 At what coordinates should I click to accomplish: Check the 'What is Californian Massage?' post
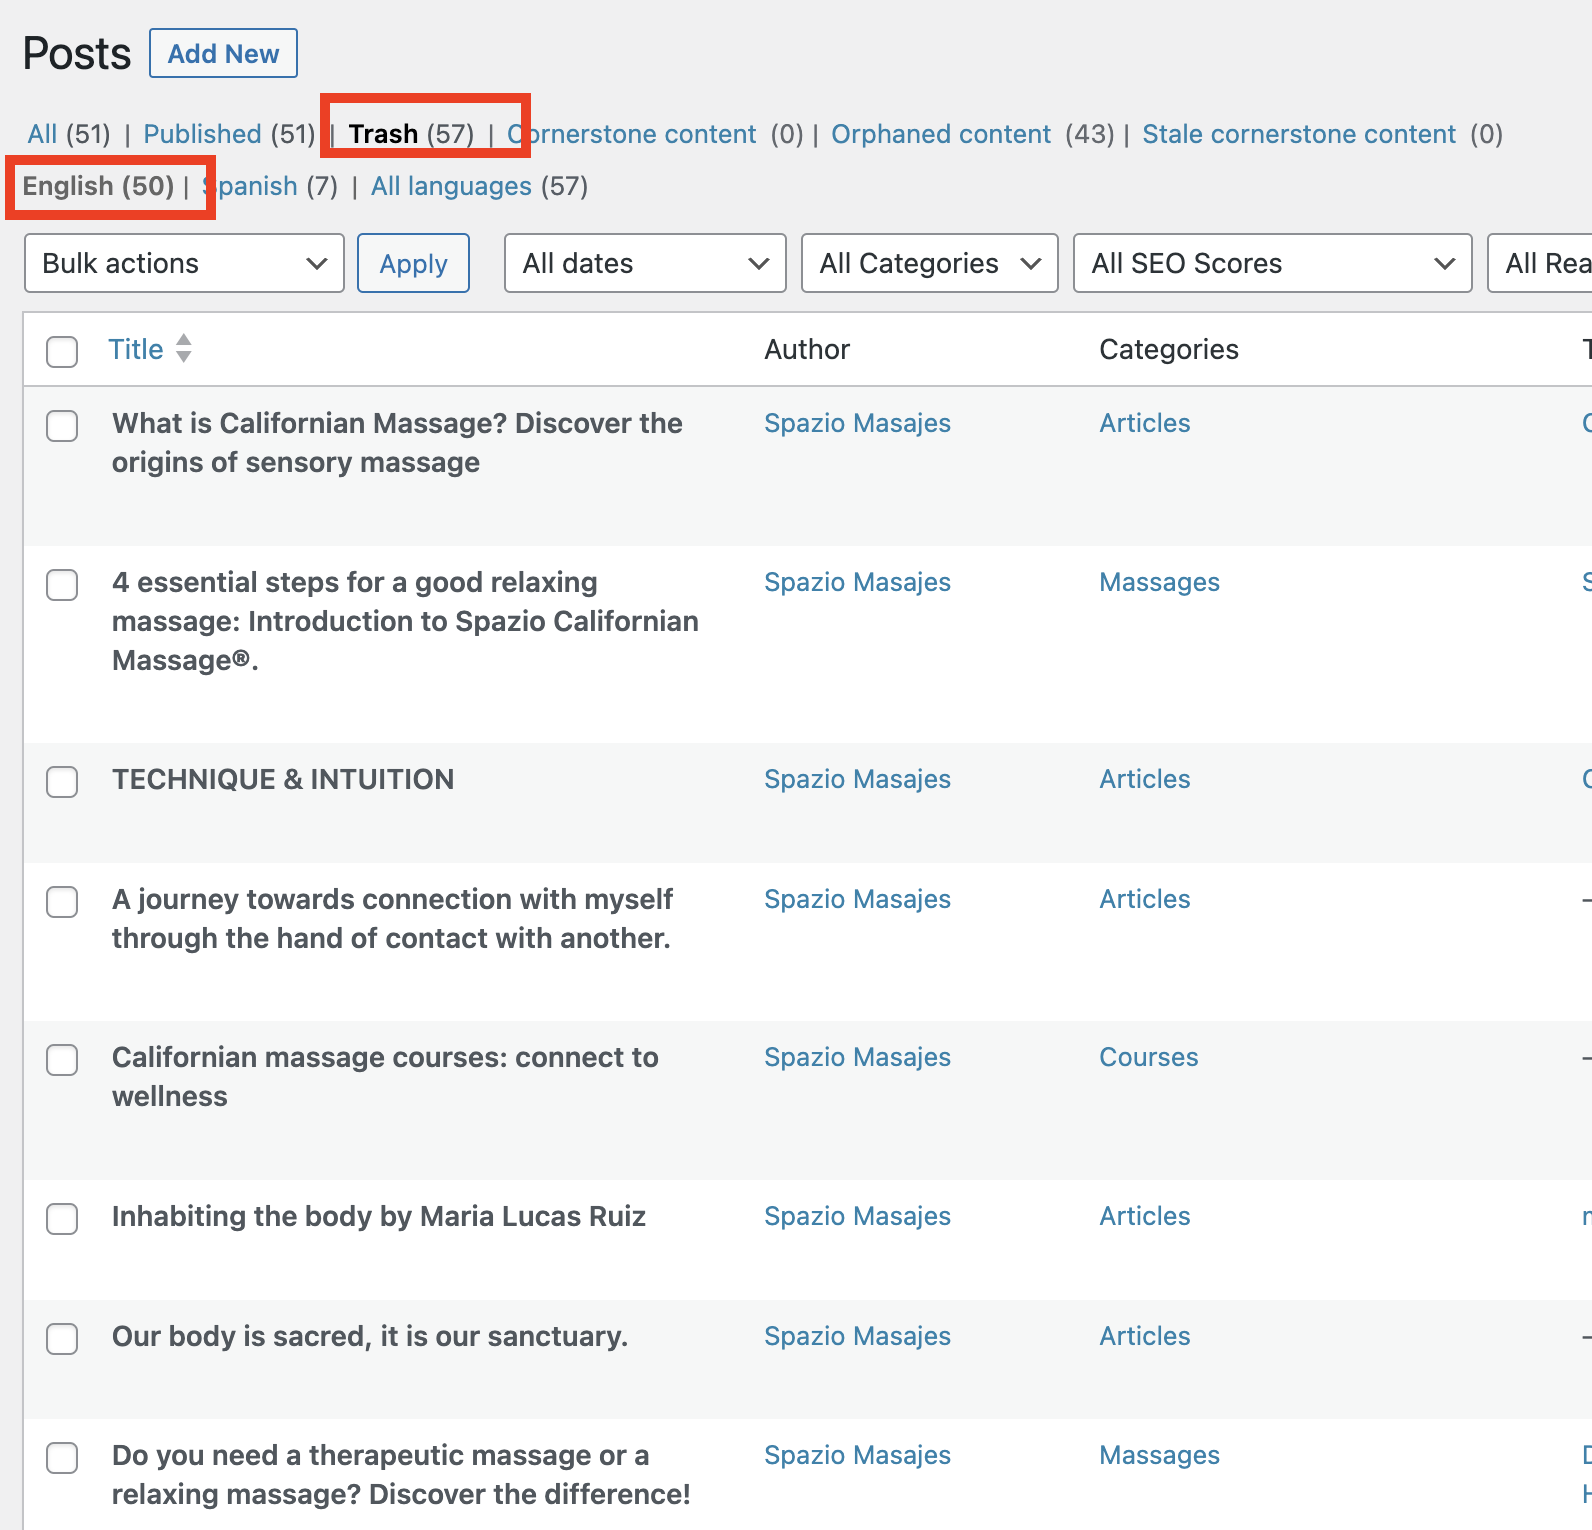click(x=62, y=425)
